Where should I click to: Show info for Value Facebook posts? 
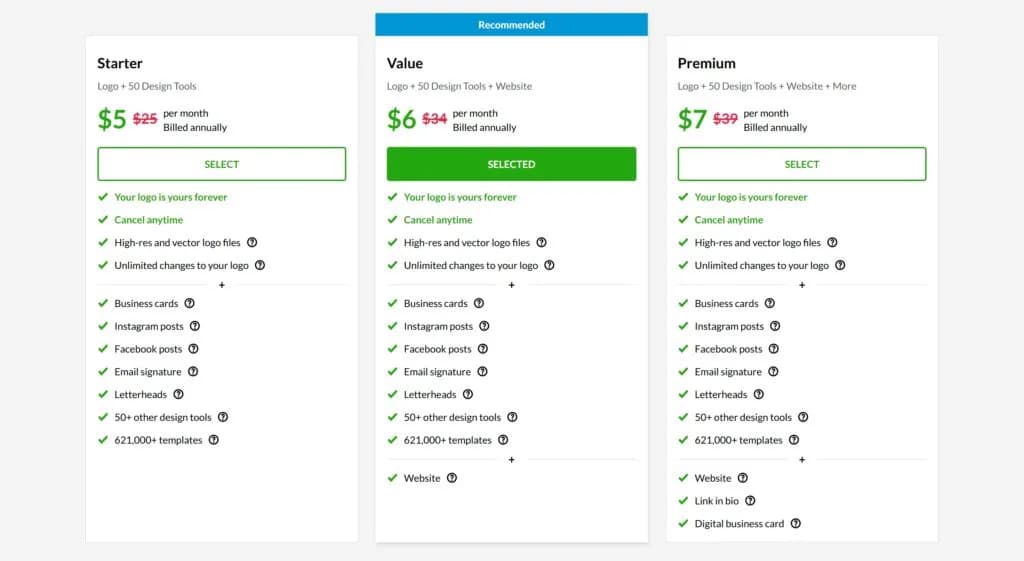[483, 349]
